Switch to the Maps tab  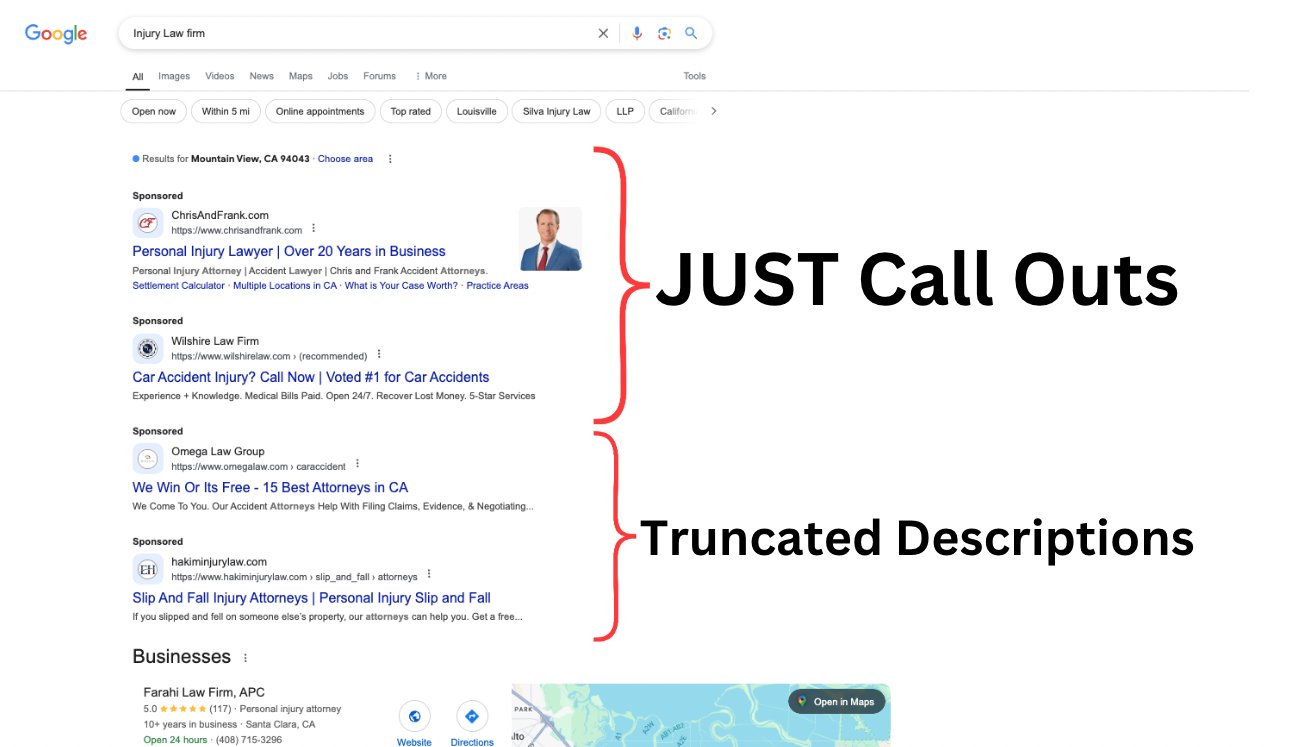(x=300, y=75)
